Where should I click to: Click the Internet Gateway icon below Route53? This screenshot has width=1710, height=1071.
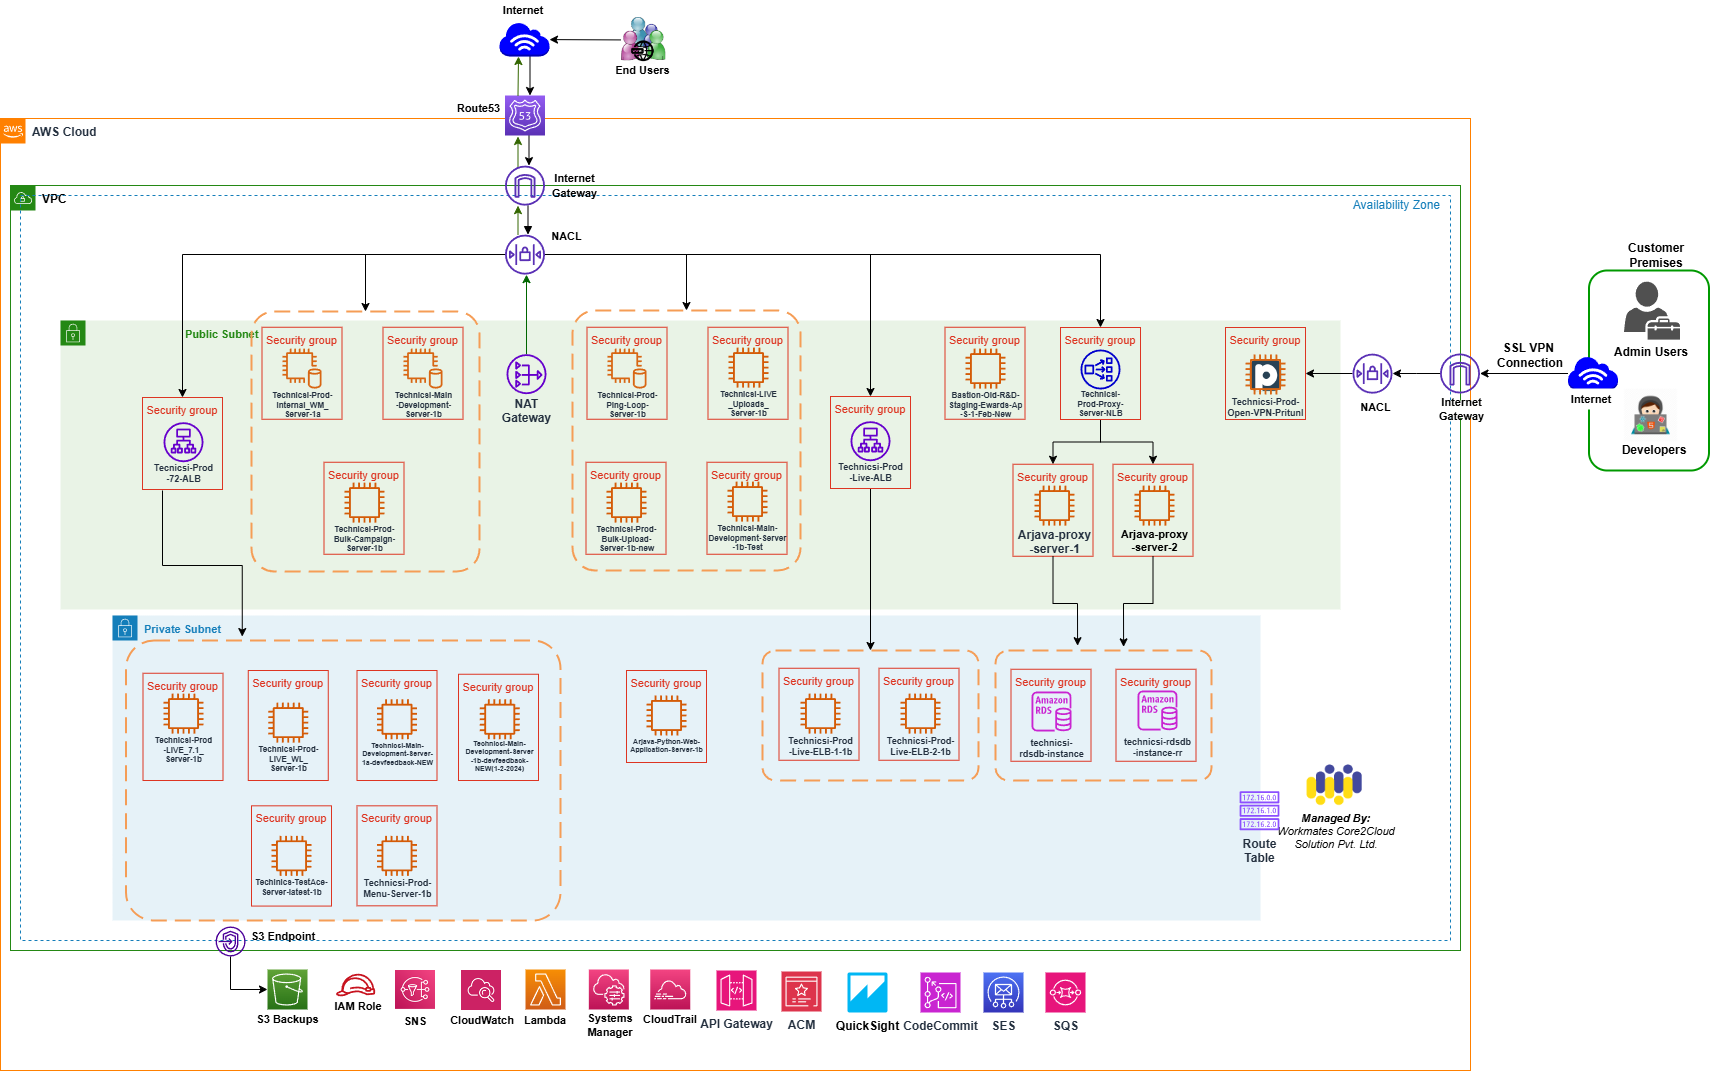tap(524, 188)
